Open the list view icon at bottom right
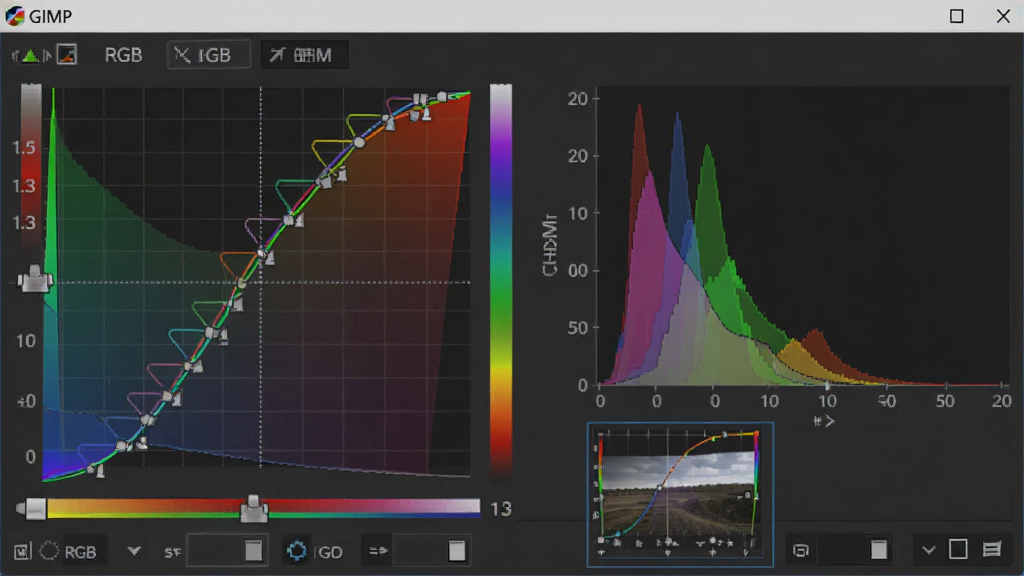Screen dimensions: 1024x576 (992, 549)
